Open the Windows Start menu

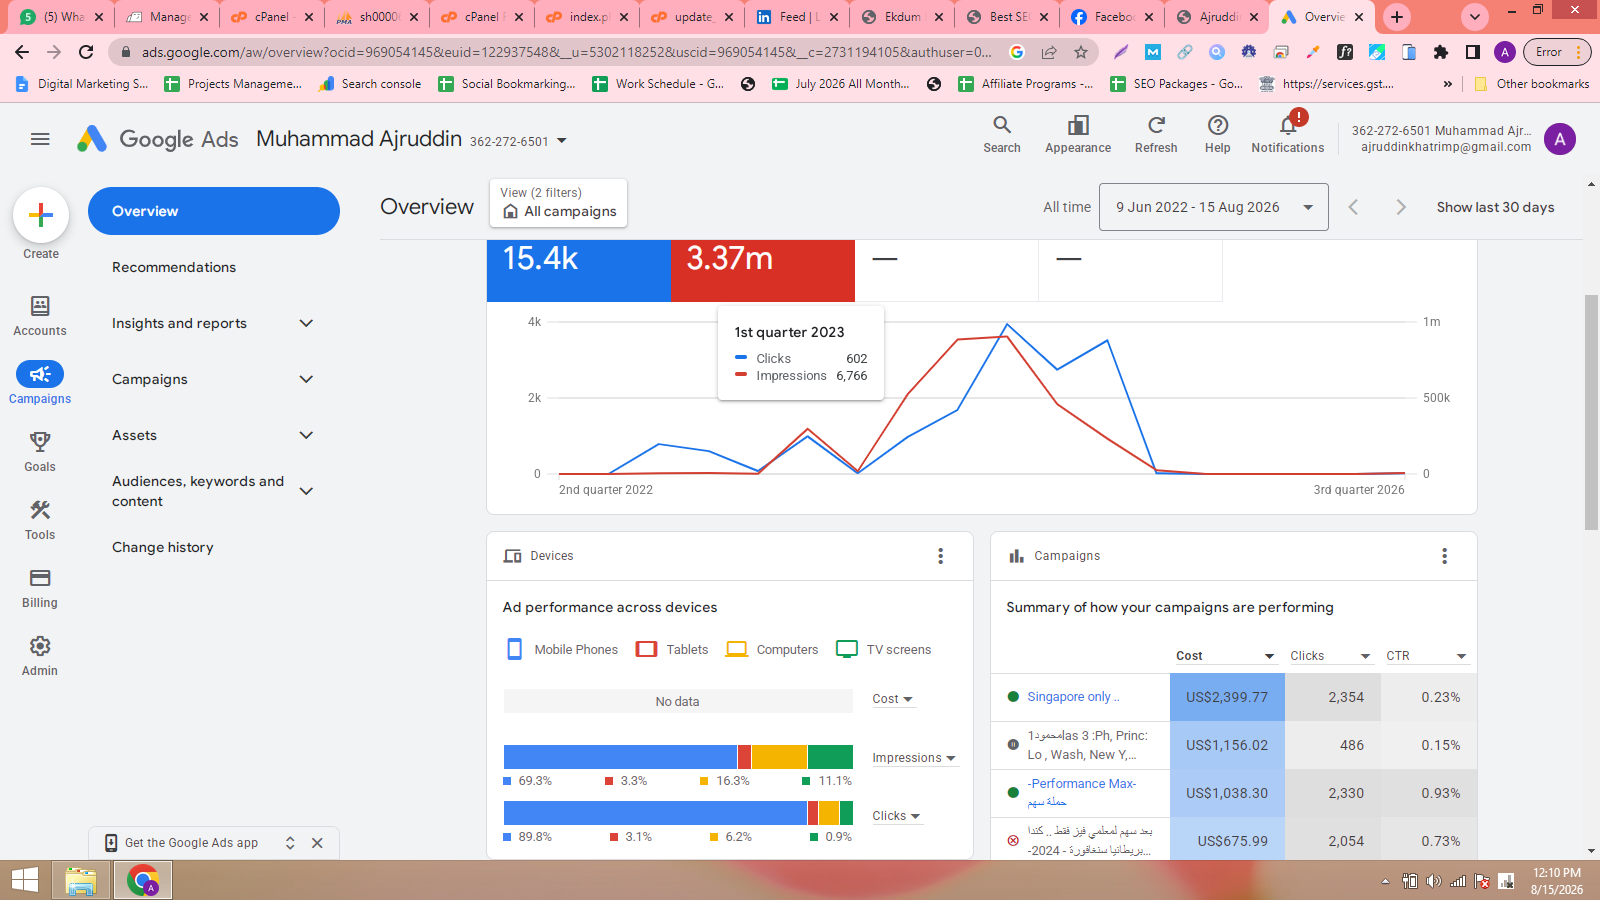tap(24, 880)
